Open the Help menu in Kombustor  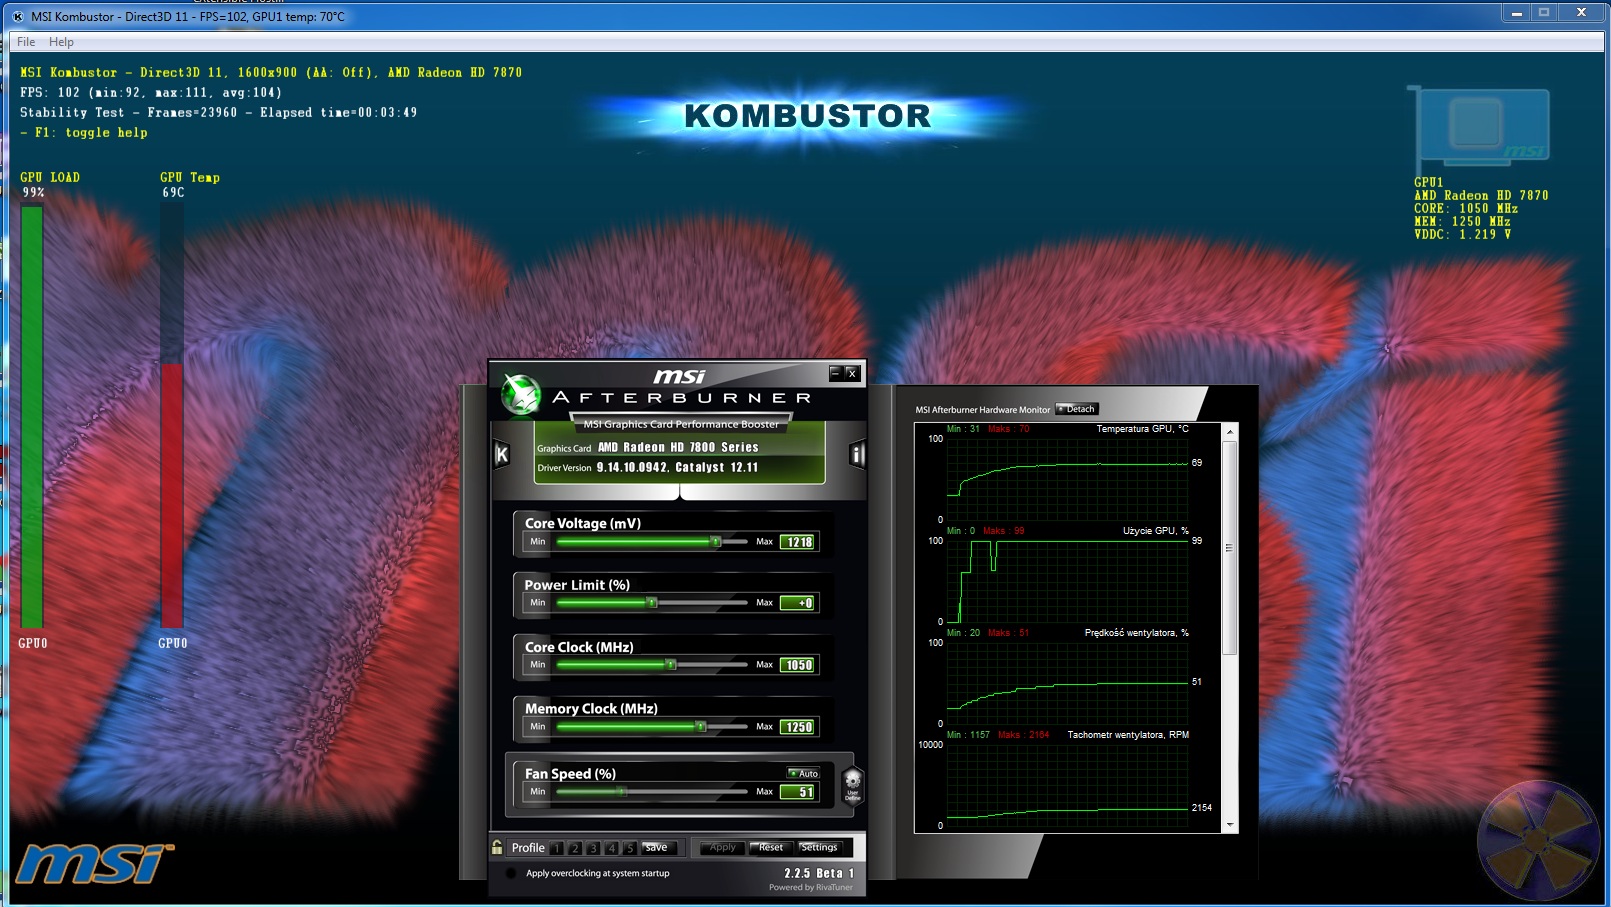click(61, 42)
